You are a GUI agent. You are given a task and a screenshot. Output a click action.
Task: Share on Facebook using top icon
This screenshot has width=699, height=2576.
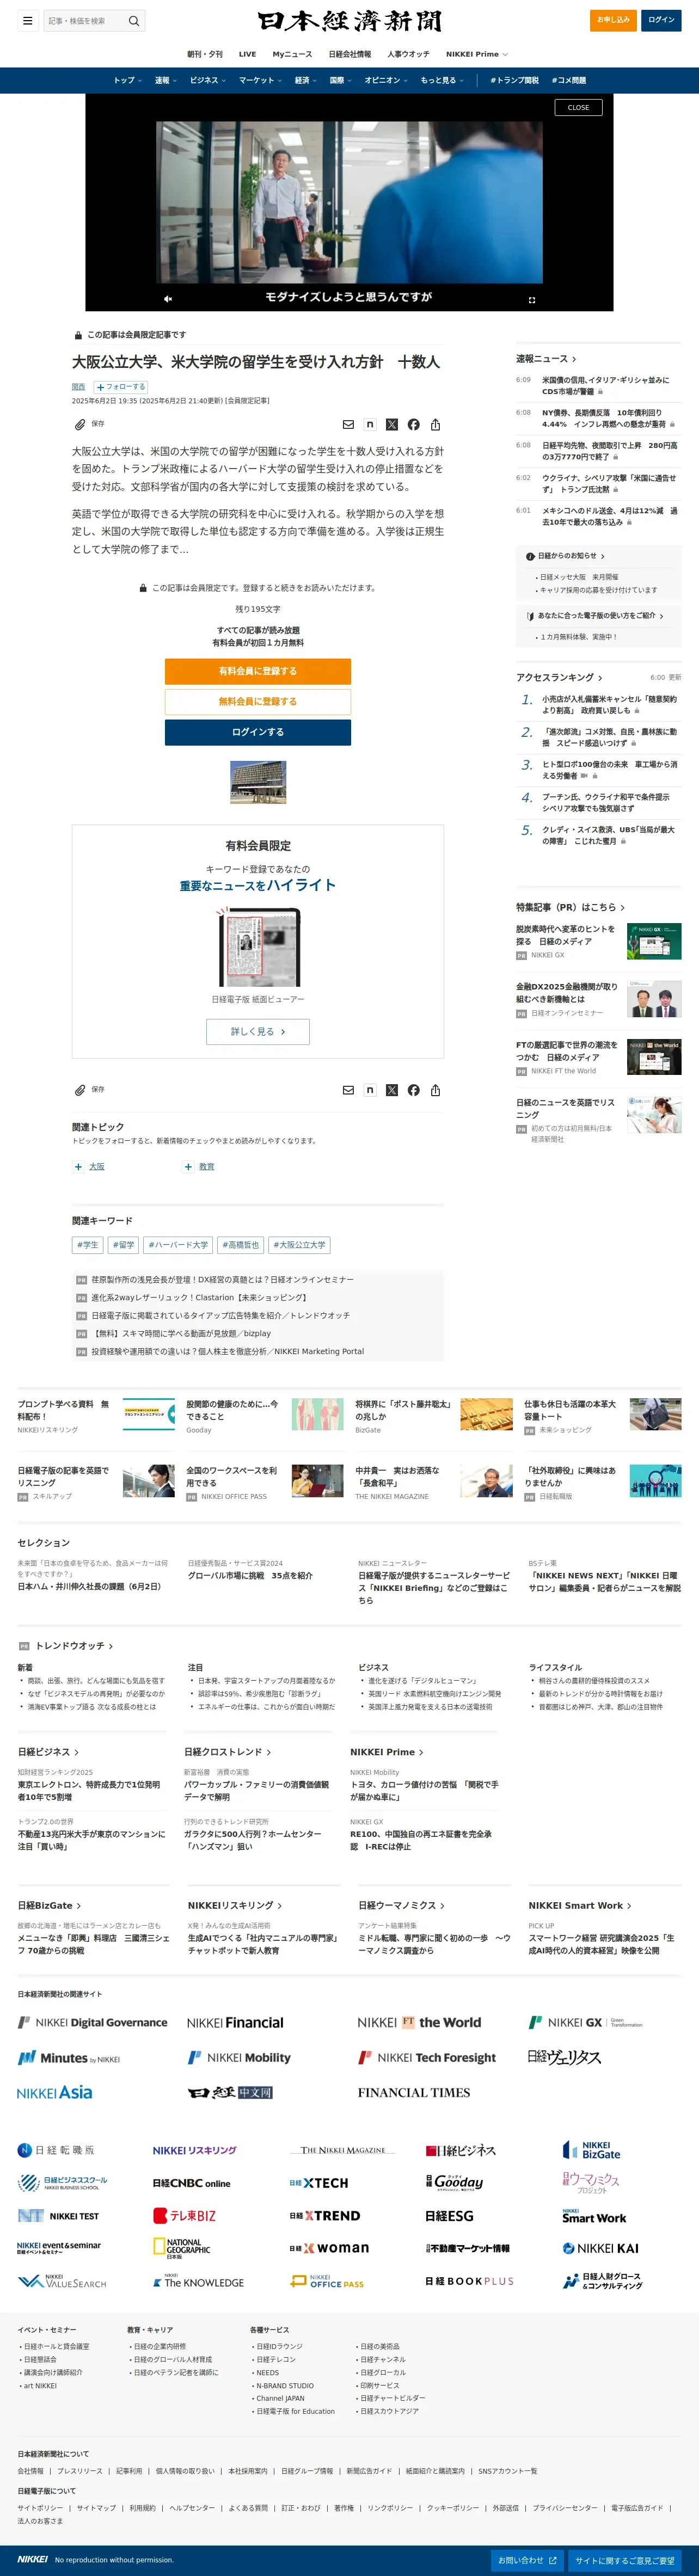pyautogui.click(x=414, y=424)
